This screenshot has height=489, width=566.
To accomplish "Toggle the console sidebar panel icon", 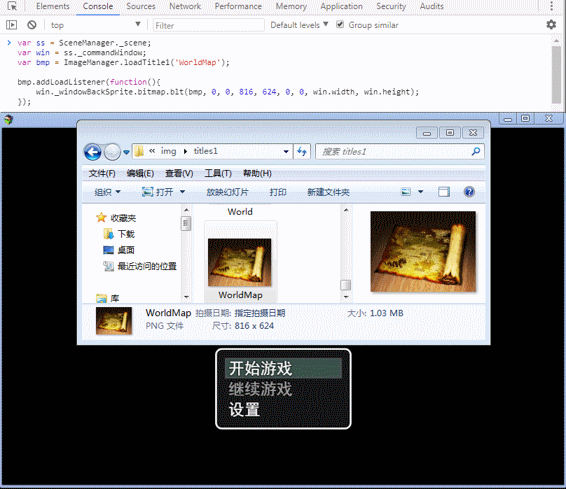I will (x=11, y=25).
